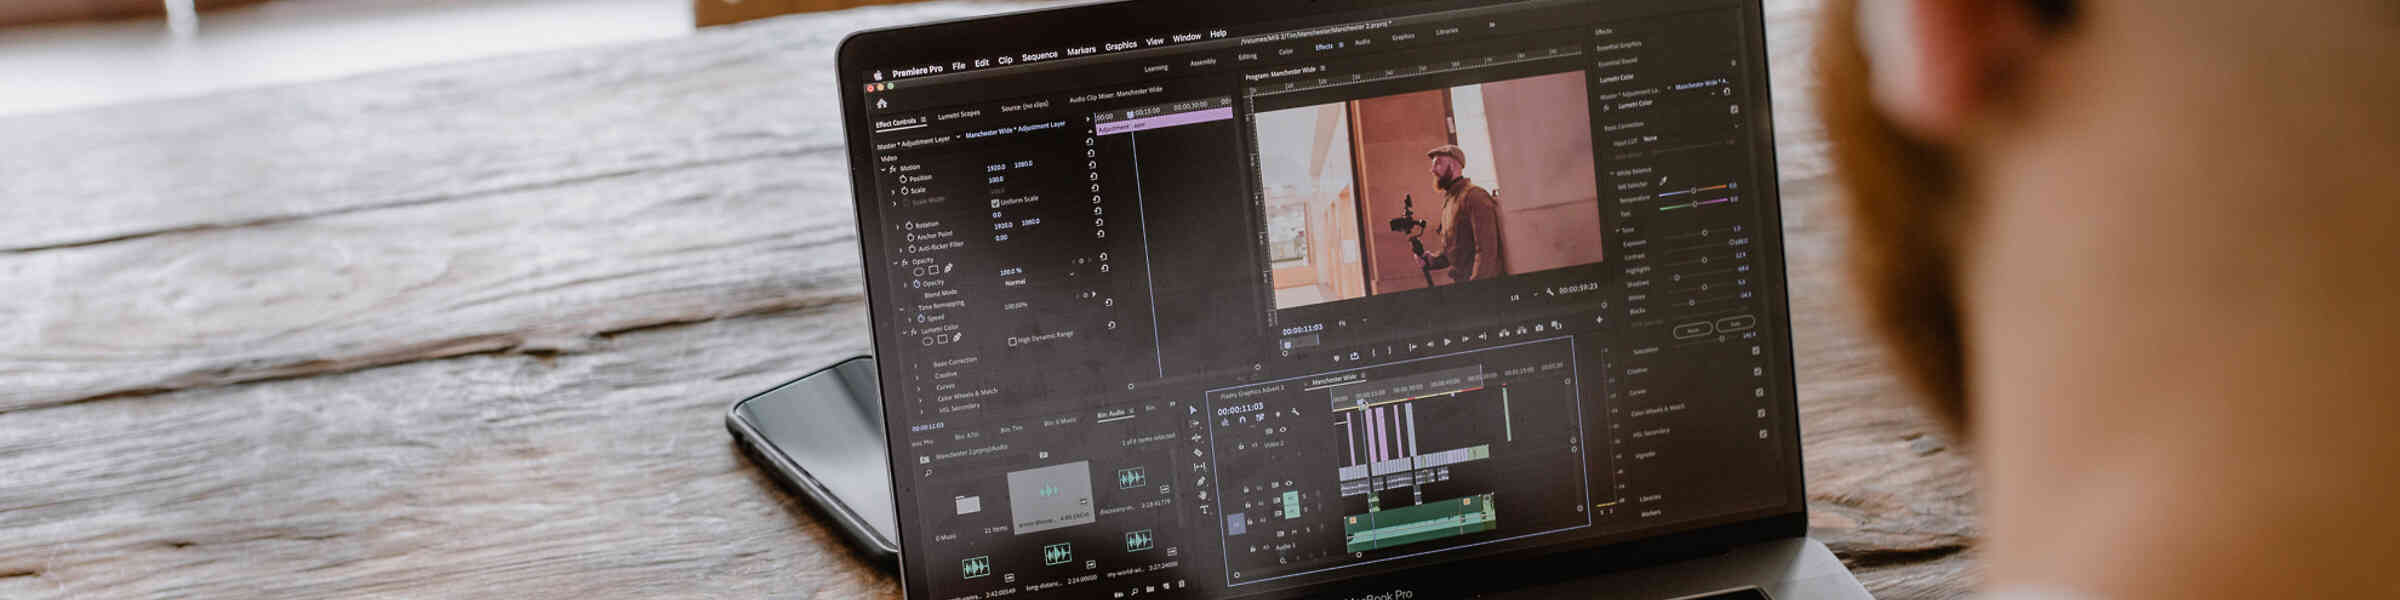Viewport: 2400px width, 600px height.
Task: Toggle the Uniform Scale checkbox
Action: [994, 203]
